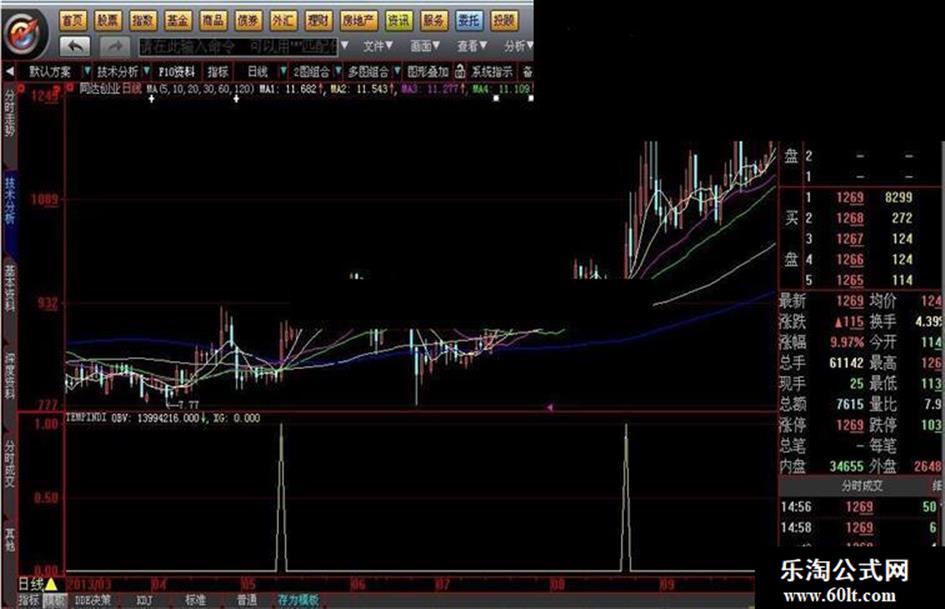
Task: Open the 查看 view menu
Action: pos(471,46)
